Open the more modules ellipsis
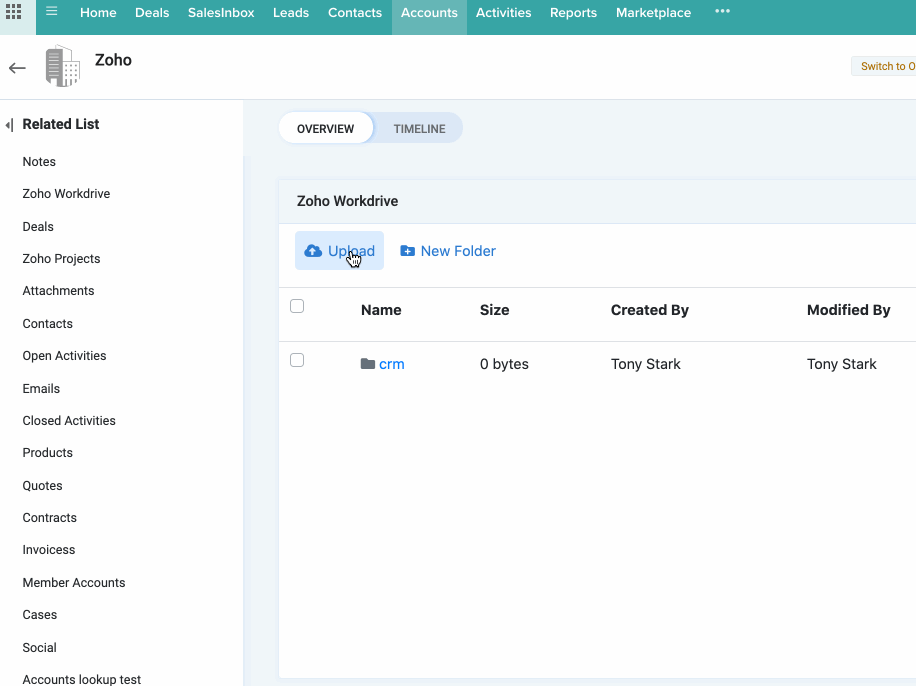 722,11
